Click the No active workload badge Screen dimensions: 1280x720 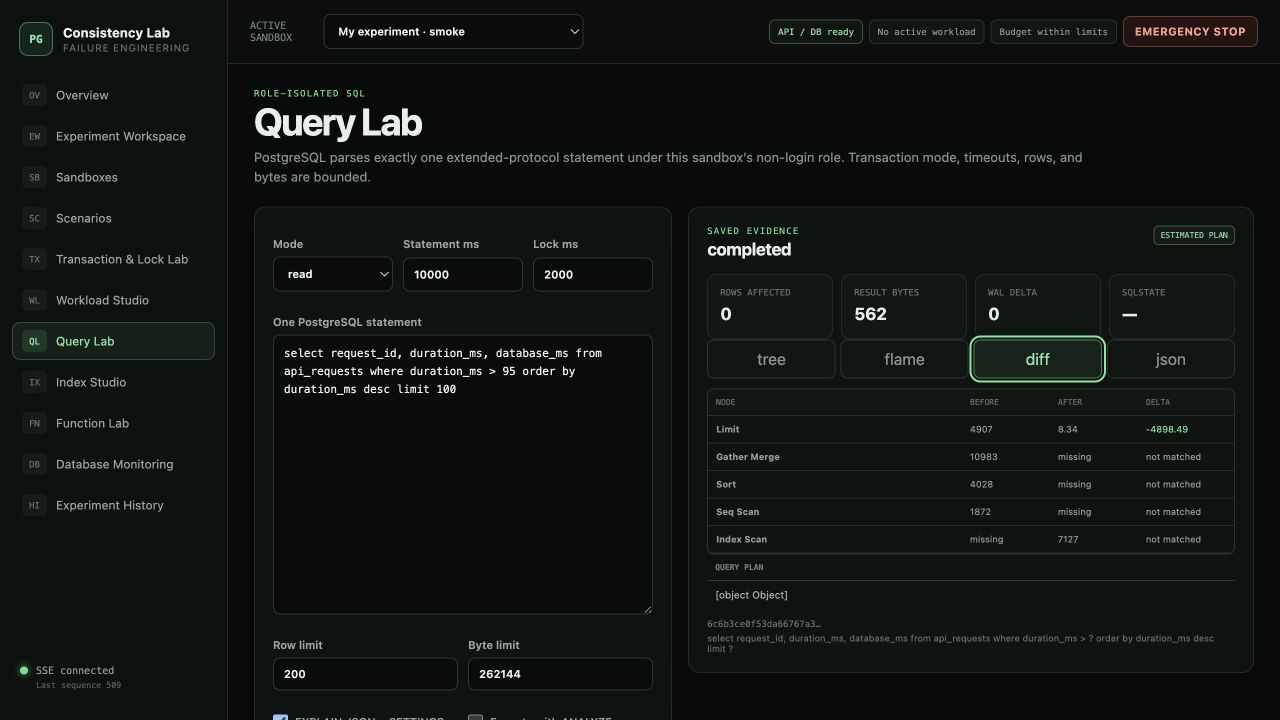point(926,32)
